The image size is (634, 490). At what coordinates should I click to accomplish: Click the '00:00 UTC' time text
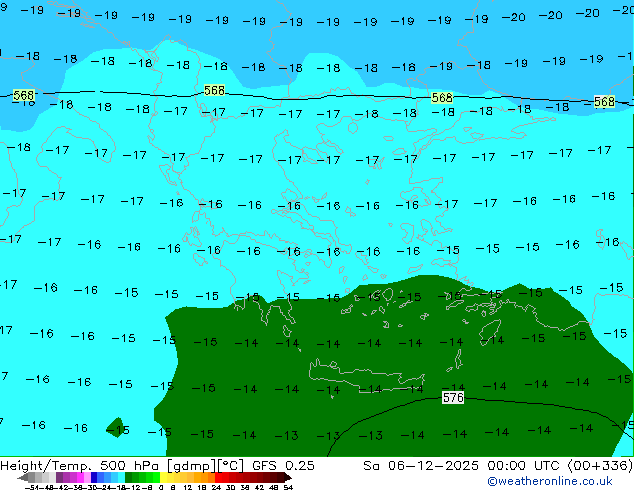click(x=525, y=466)
